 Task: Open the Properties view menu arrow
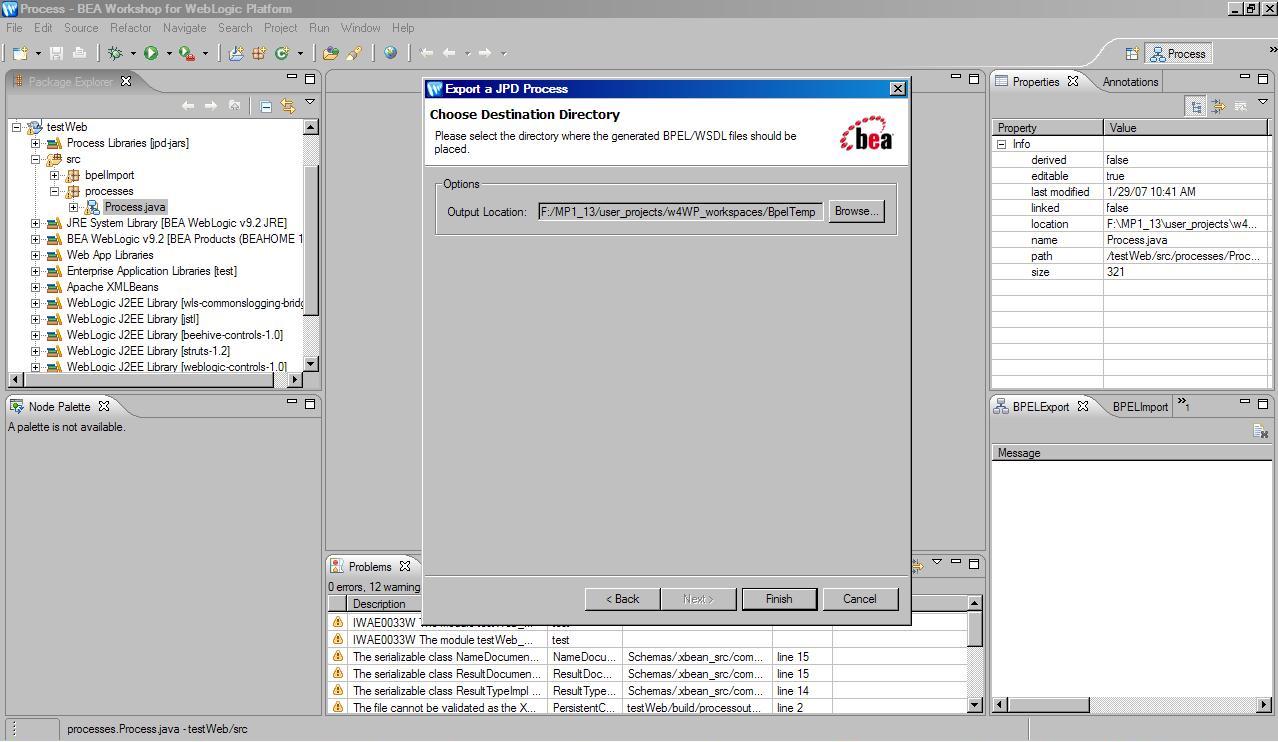1262,102
